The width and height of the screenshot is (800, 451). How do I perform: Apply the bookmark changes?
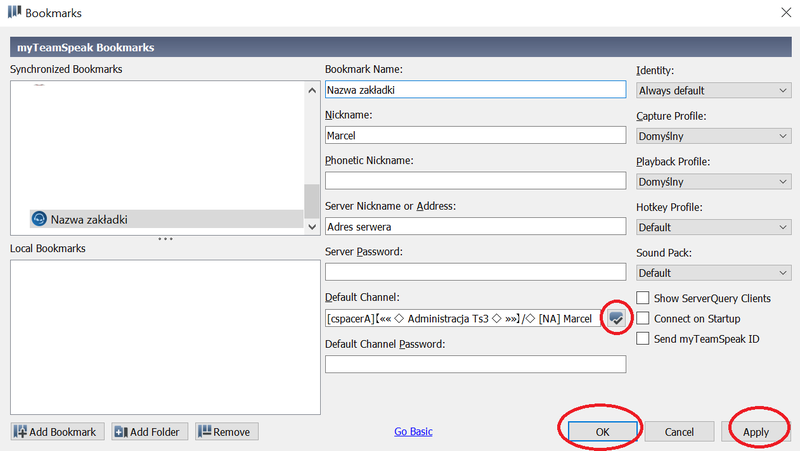[x=756, y=432]
